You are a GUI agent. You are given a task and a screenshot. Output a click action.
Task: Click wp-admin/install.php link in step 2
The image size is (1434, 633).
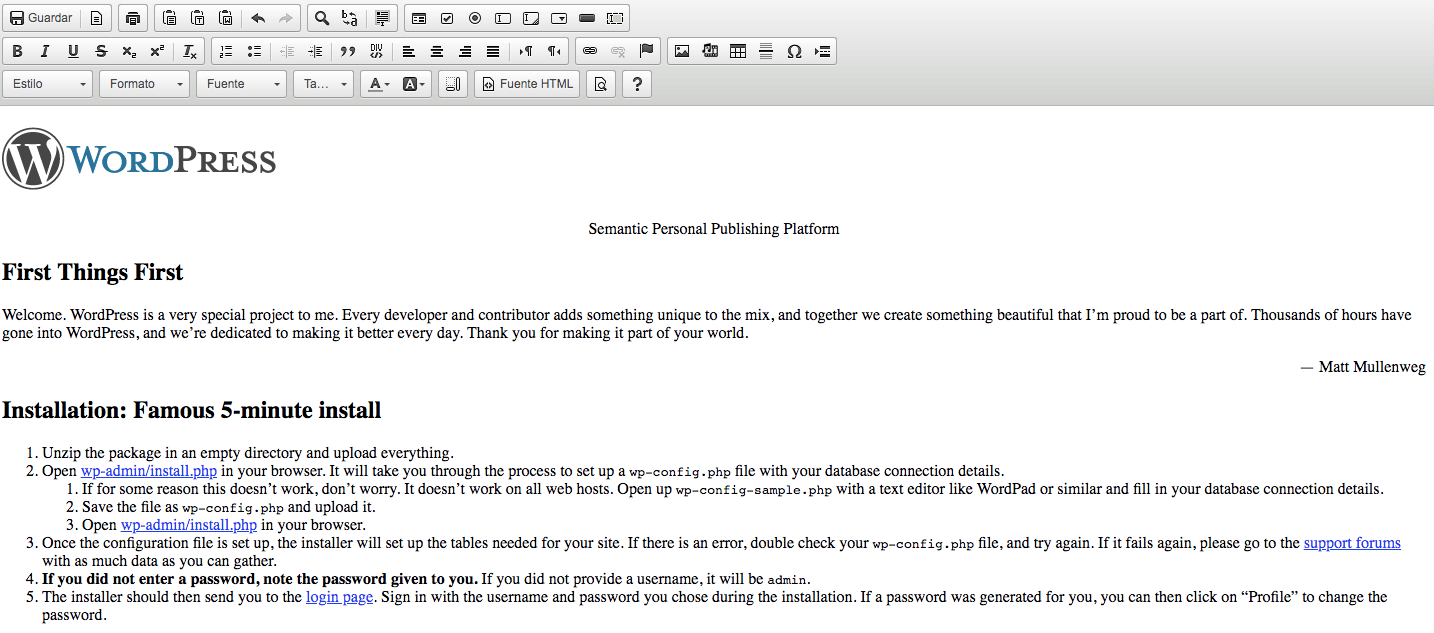149,471
